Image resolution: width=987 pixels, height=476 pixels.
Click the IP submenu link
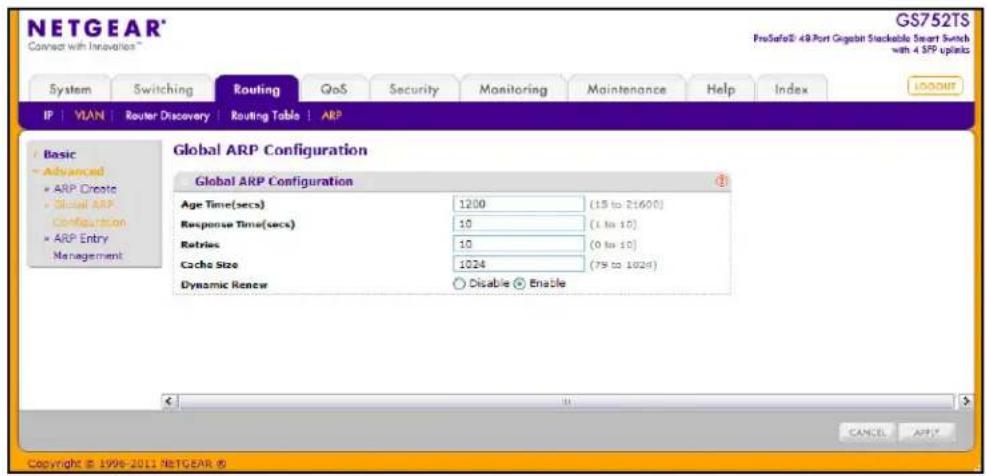click(48, 116)
